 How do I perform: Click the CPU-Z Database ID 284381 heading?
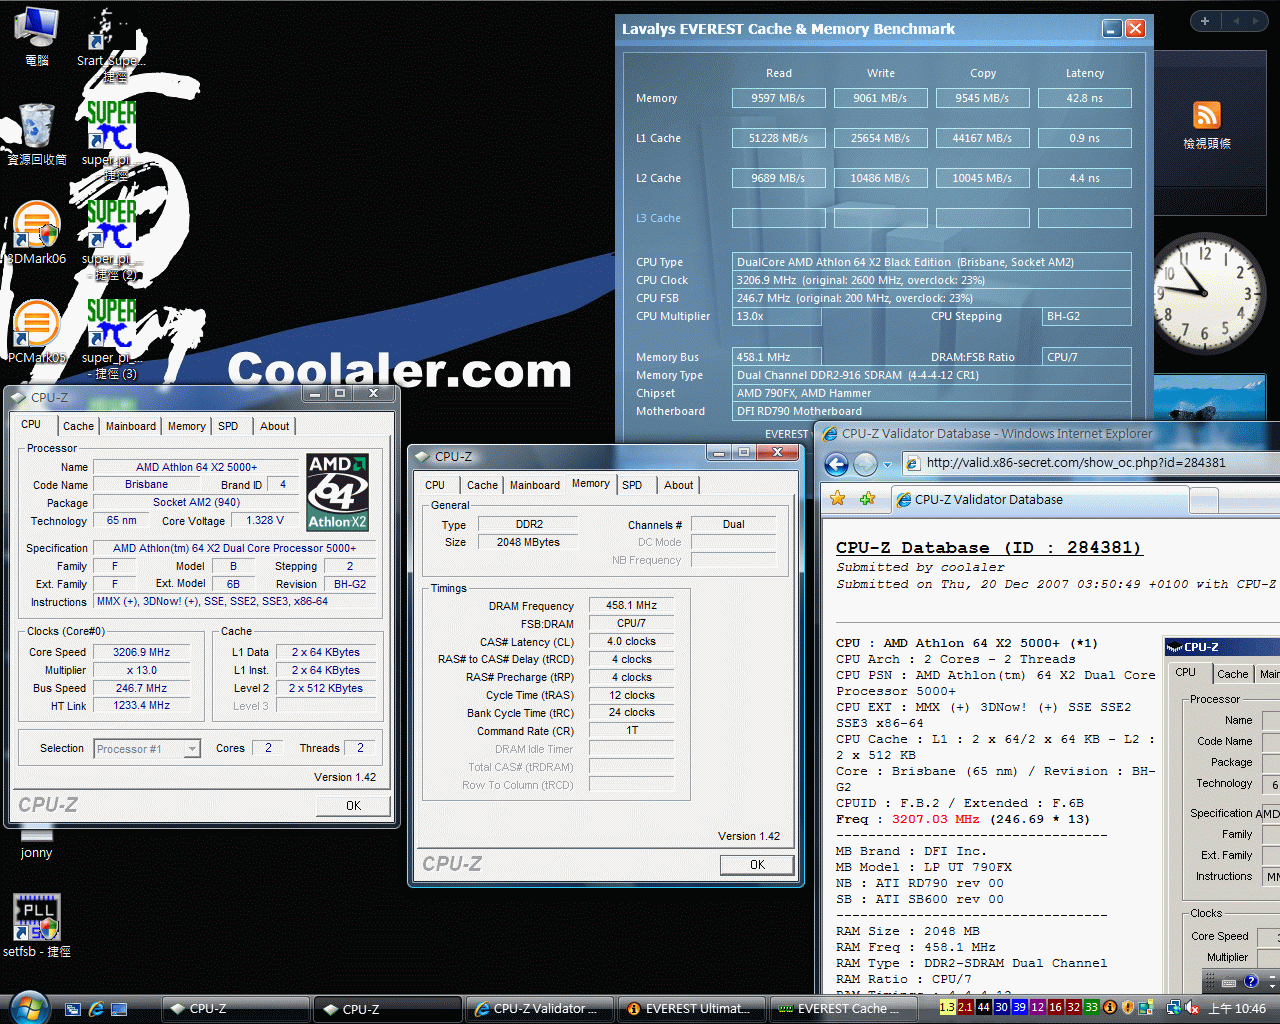989,548
